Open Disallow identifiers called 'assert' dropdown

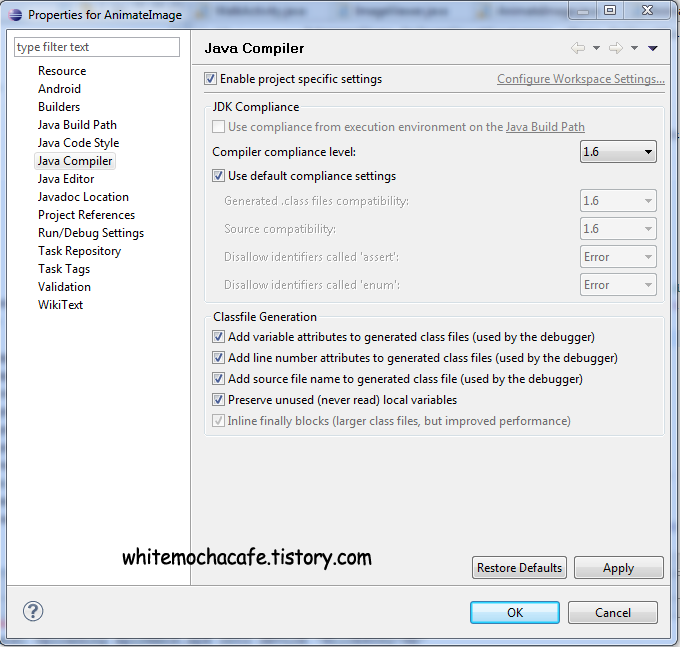[618, 257]
